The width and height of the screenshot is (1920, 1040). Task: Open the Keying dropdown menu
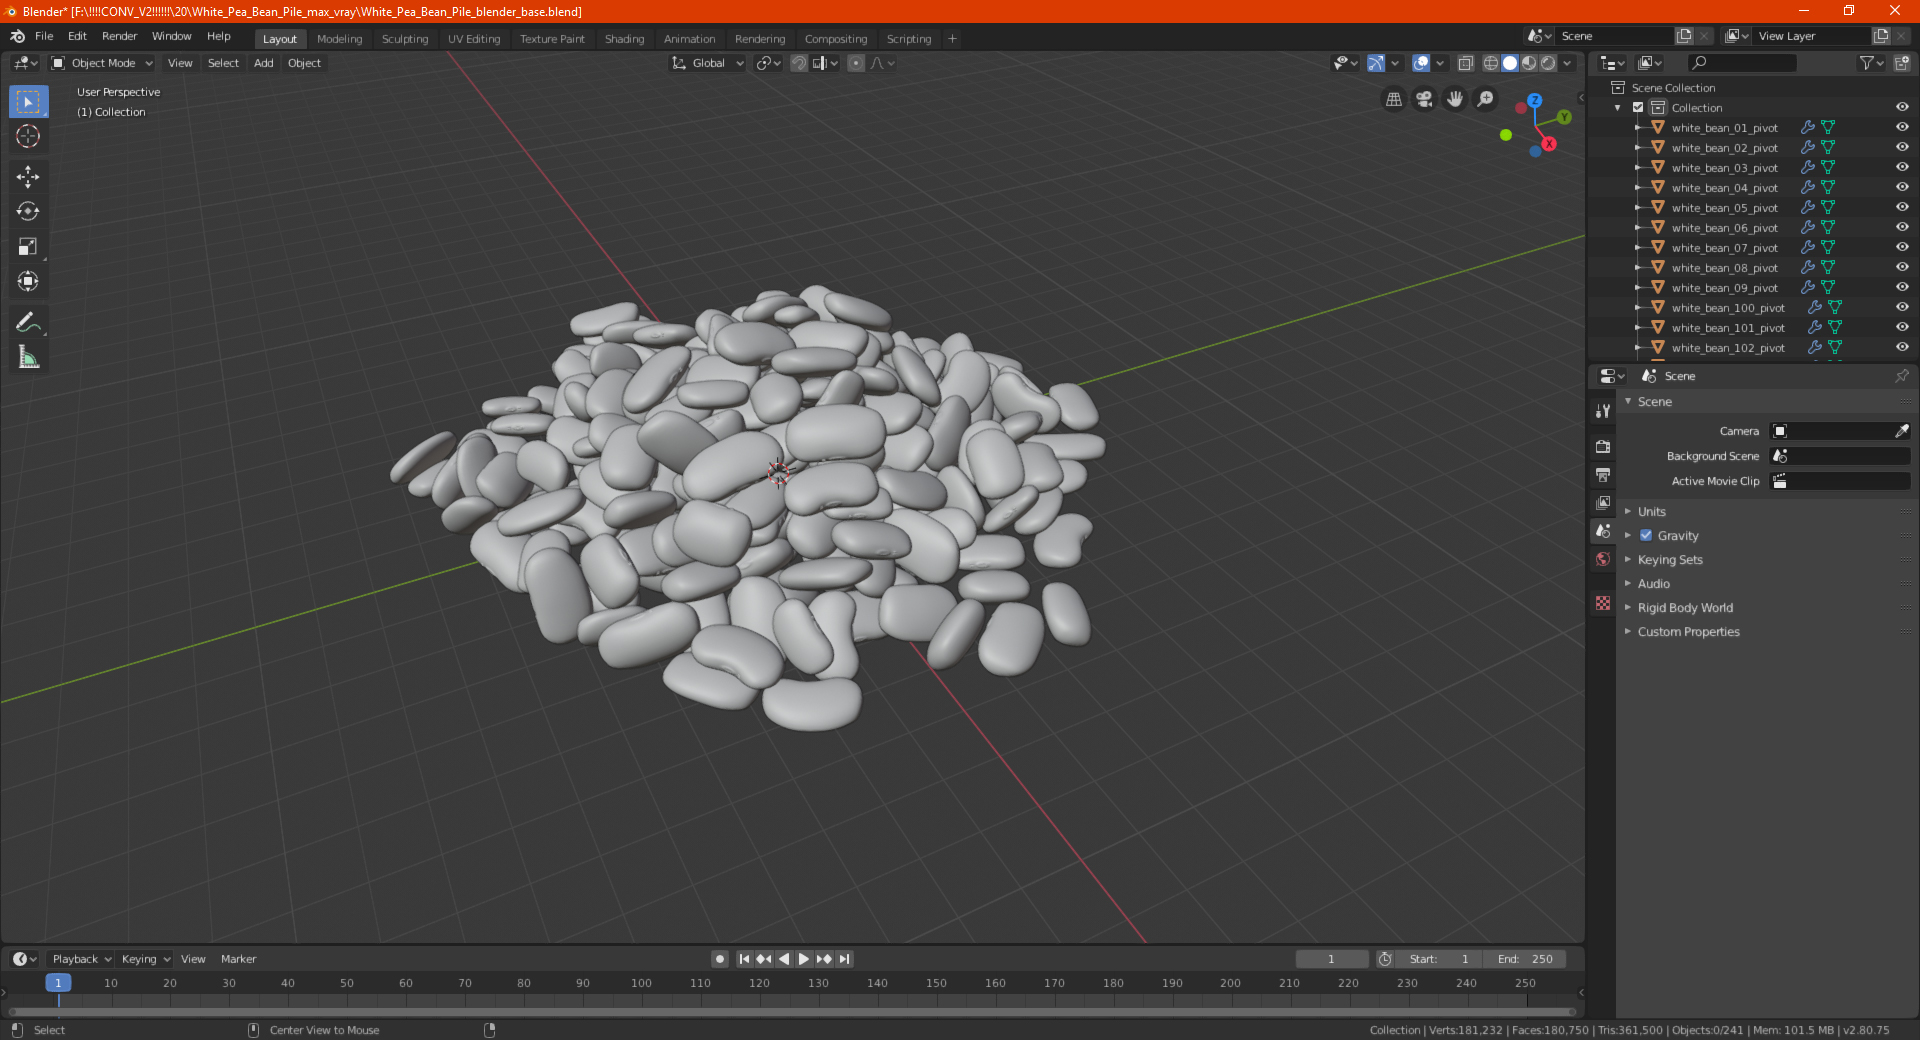[146, 959]
